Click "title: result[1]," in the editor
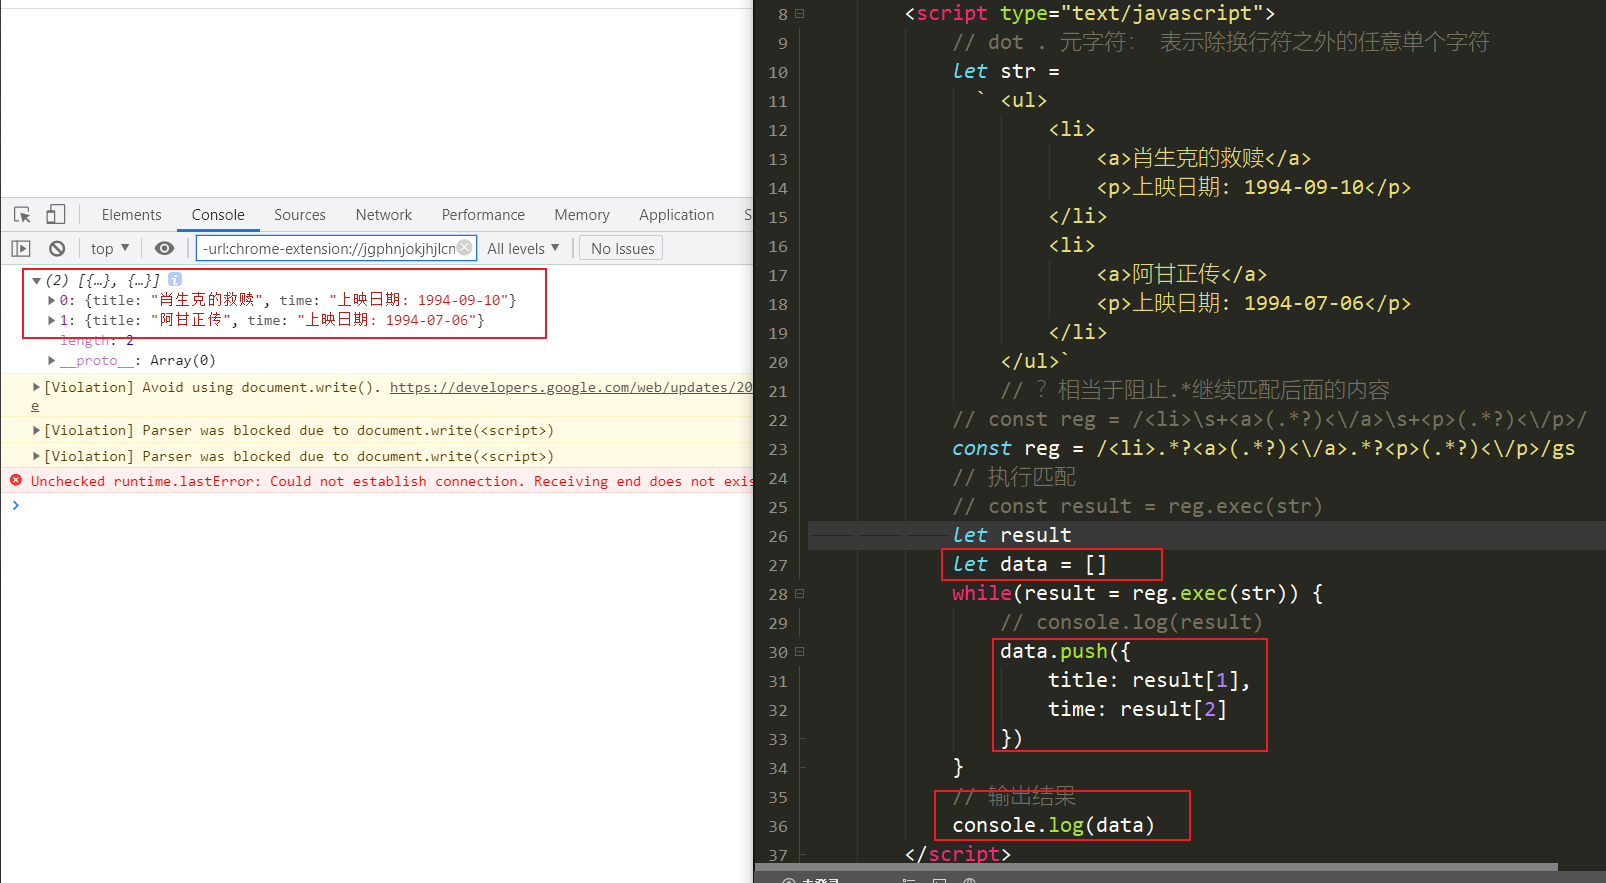 click(x=1149, y=680)
